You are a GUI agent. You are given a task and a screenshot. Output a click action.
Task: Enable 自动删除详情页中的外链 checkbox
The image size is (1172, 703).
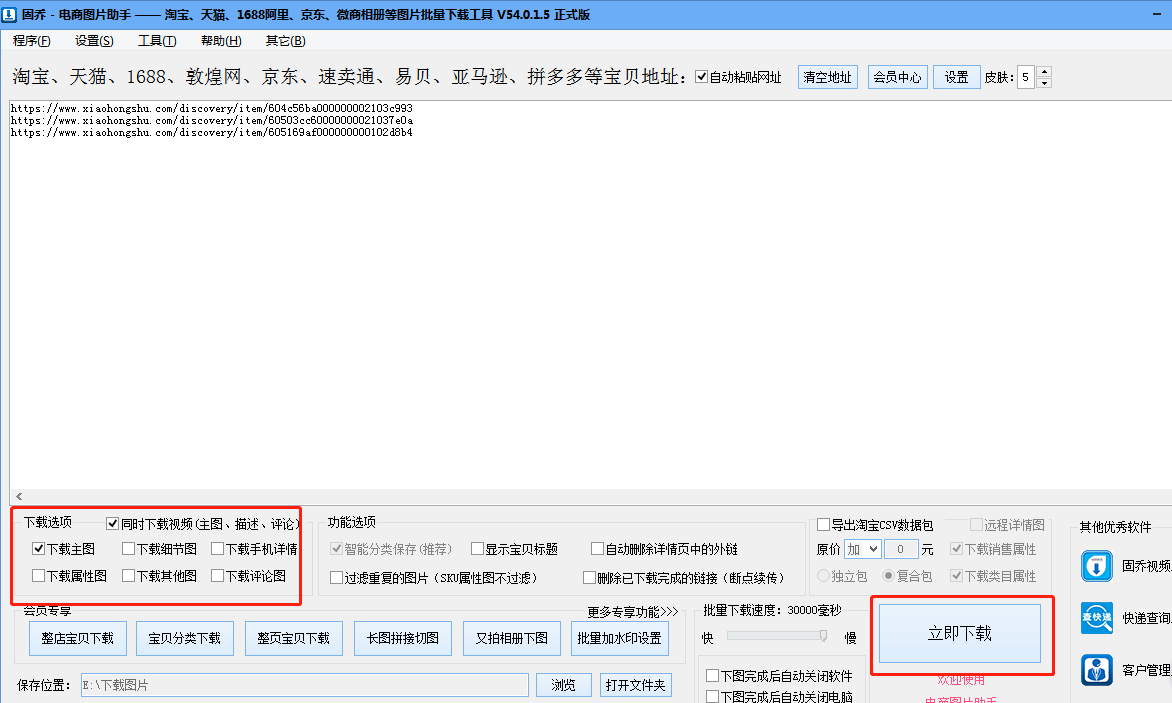(x=597, y=548)
